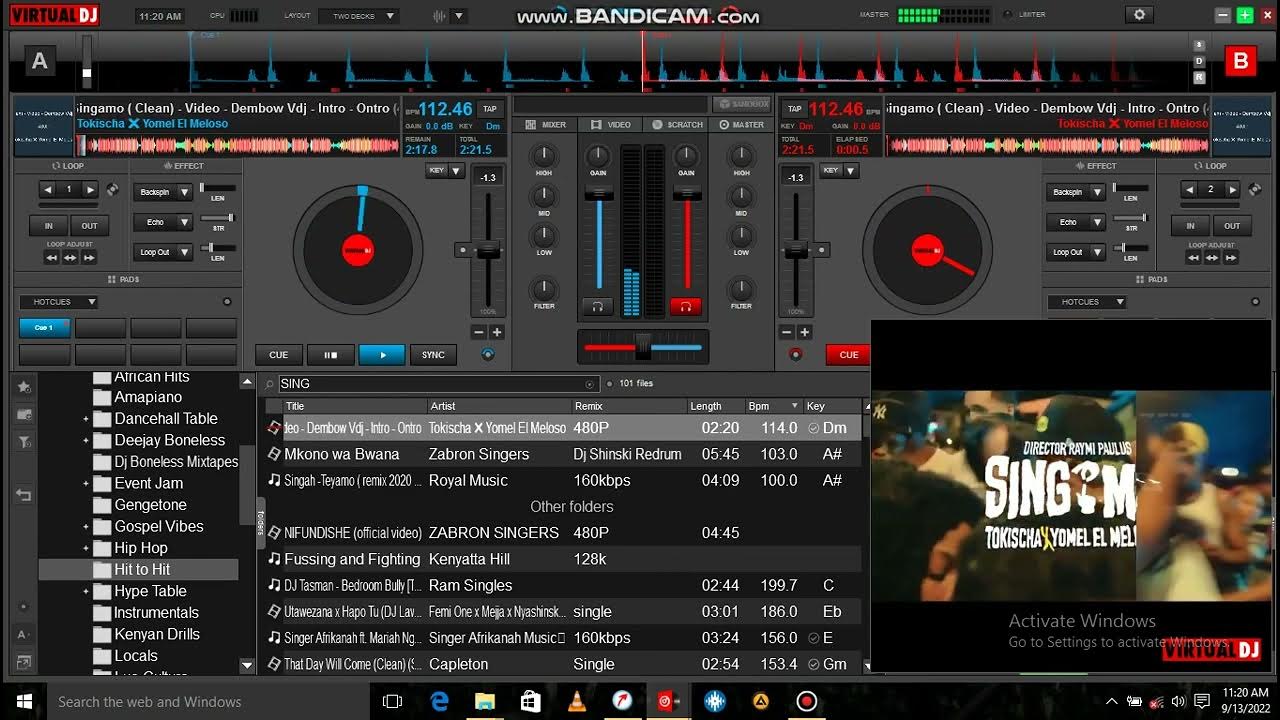Image resolution: width=1280 pixels, height=720 pixels.
Task: Click the deck B red headphone cue button
Action: pyautogui.click(x=686, y=306)
